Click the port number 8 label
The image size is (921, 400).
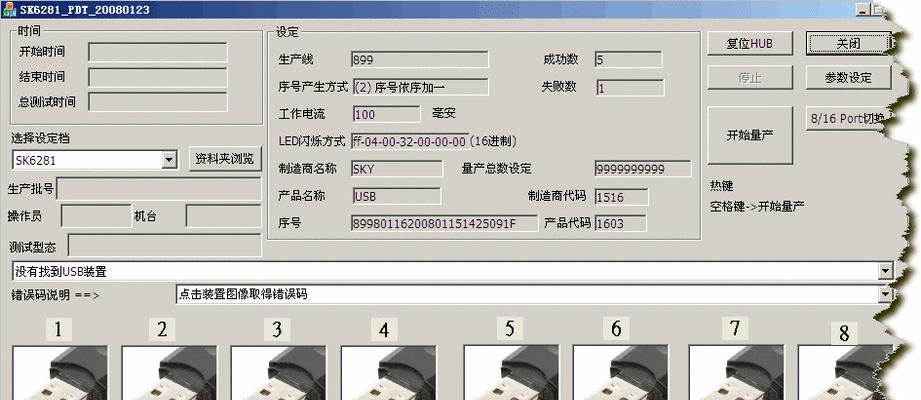[x=844, y=334]
